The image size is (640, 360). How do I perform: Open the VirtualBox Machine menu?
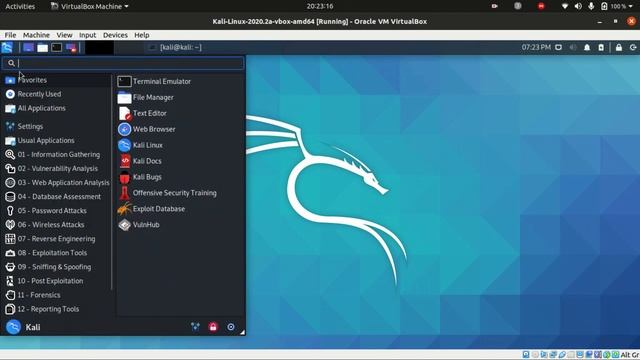(36, 35)
